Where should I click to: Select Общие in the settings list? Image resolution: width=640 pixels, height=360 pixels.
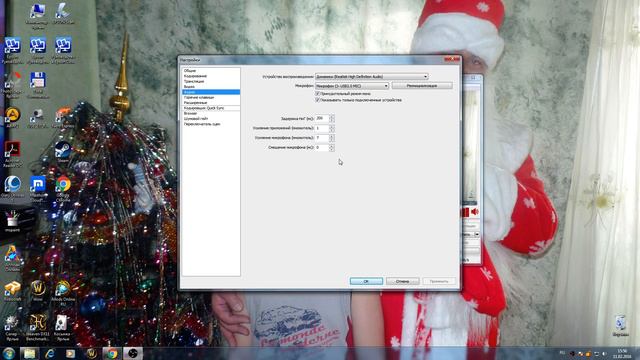coord(211,71)
